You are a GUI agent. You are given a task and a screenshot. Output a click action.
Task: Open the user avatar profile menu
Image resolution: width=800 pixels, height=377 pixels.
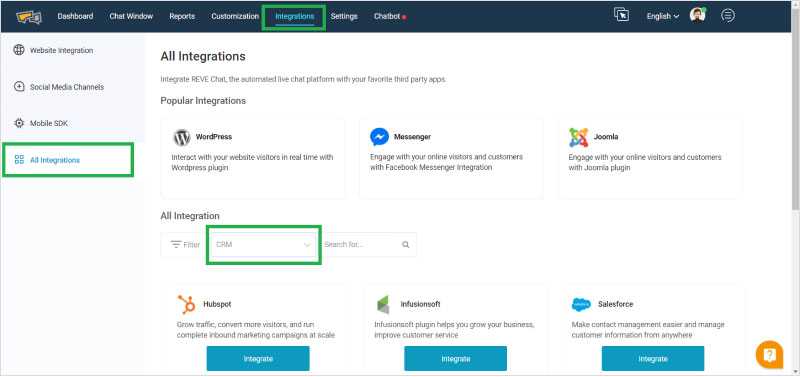point(697,15)
